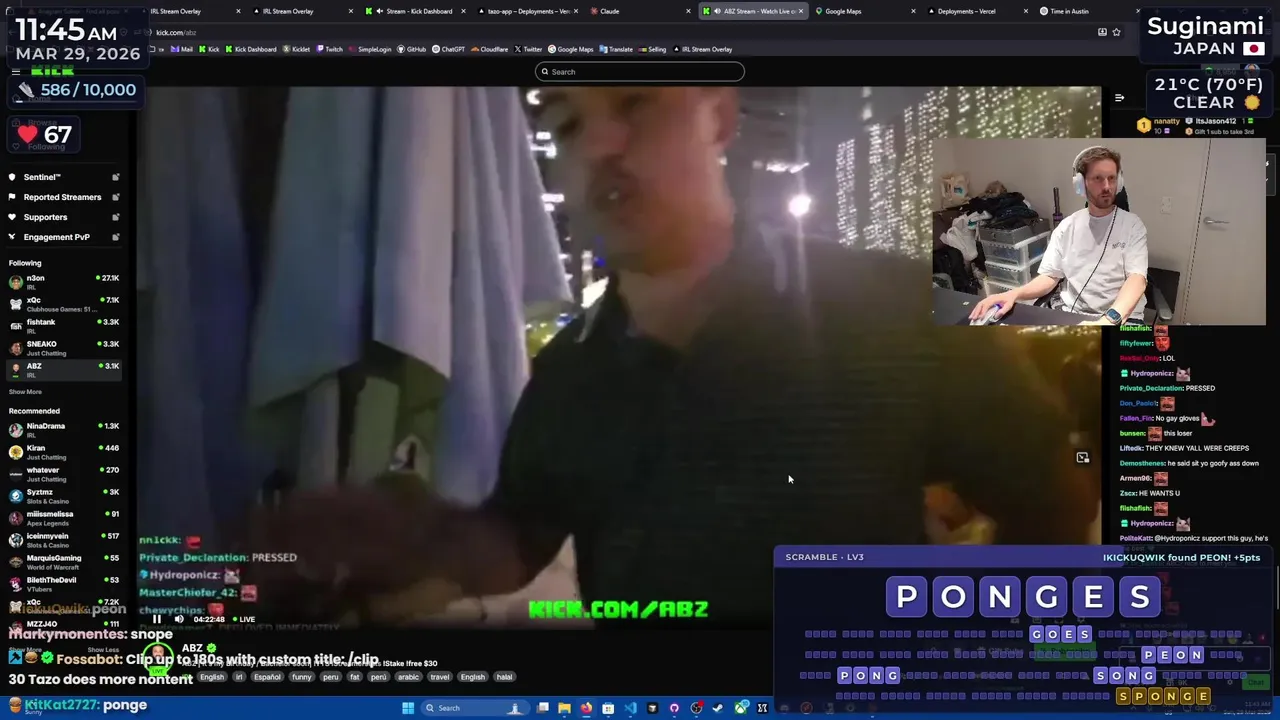The image size is (1280, 720).
Task: Click the Supporters heart icon
Action: tap(12, 217)
